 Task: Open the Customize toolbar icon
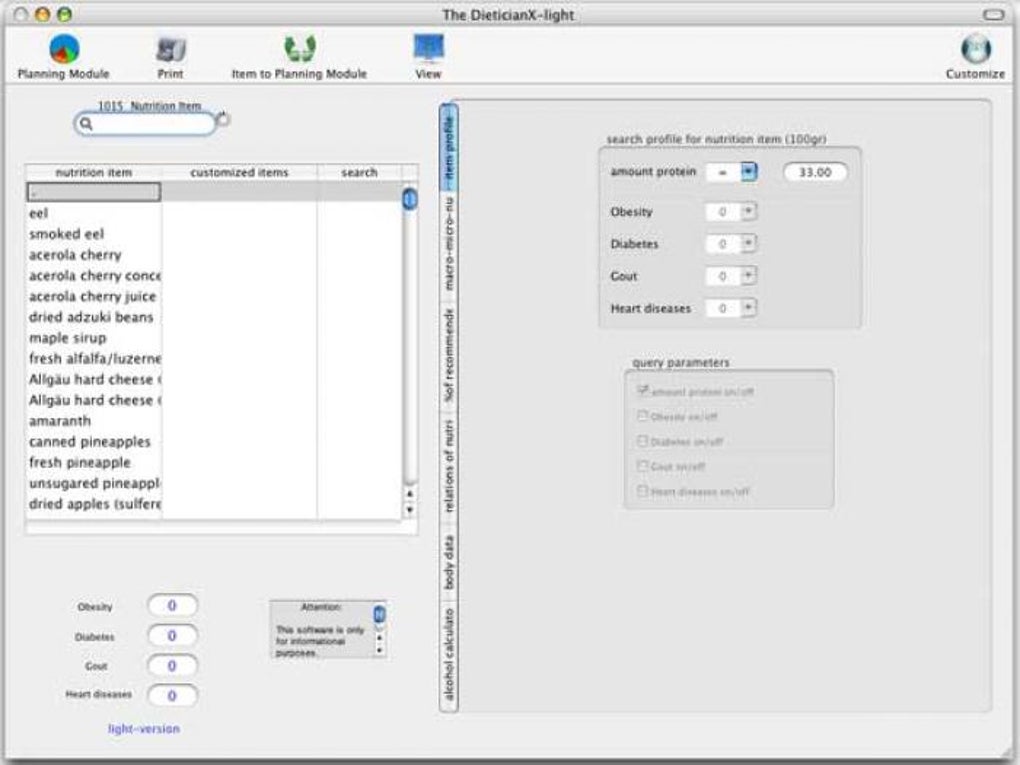(x=975, y=49)
